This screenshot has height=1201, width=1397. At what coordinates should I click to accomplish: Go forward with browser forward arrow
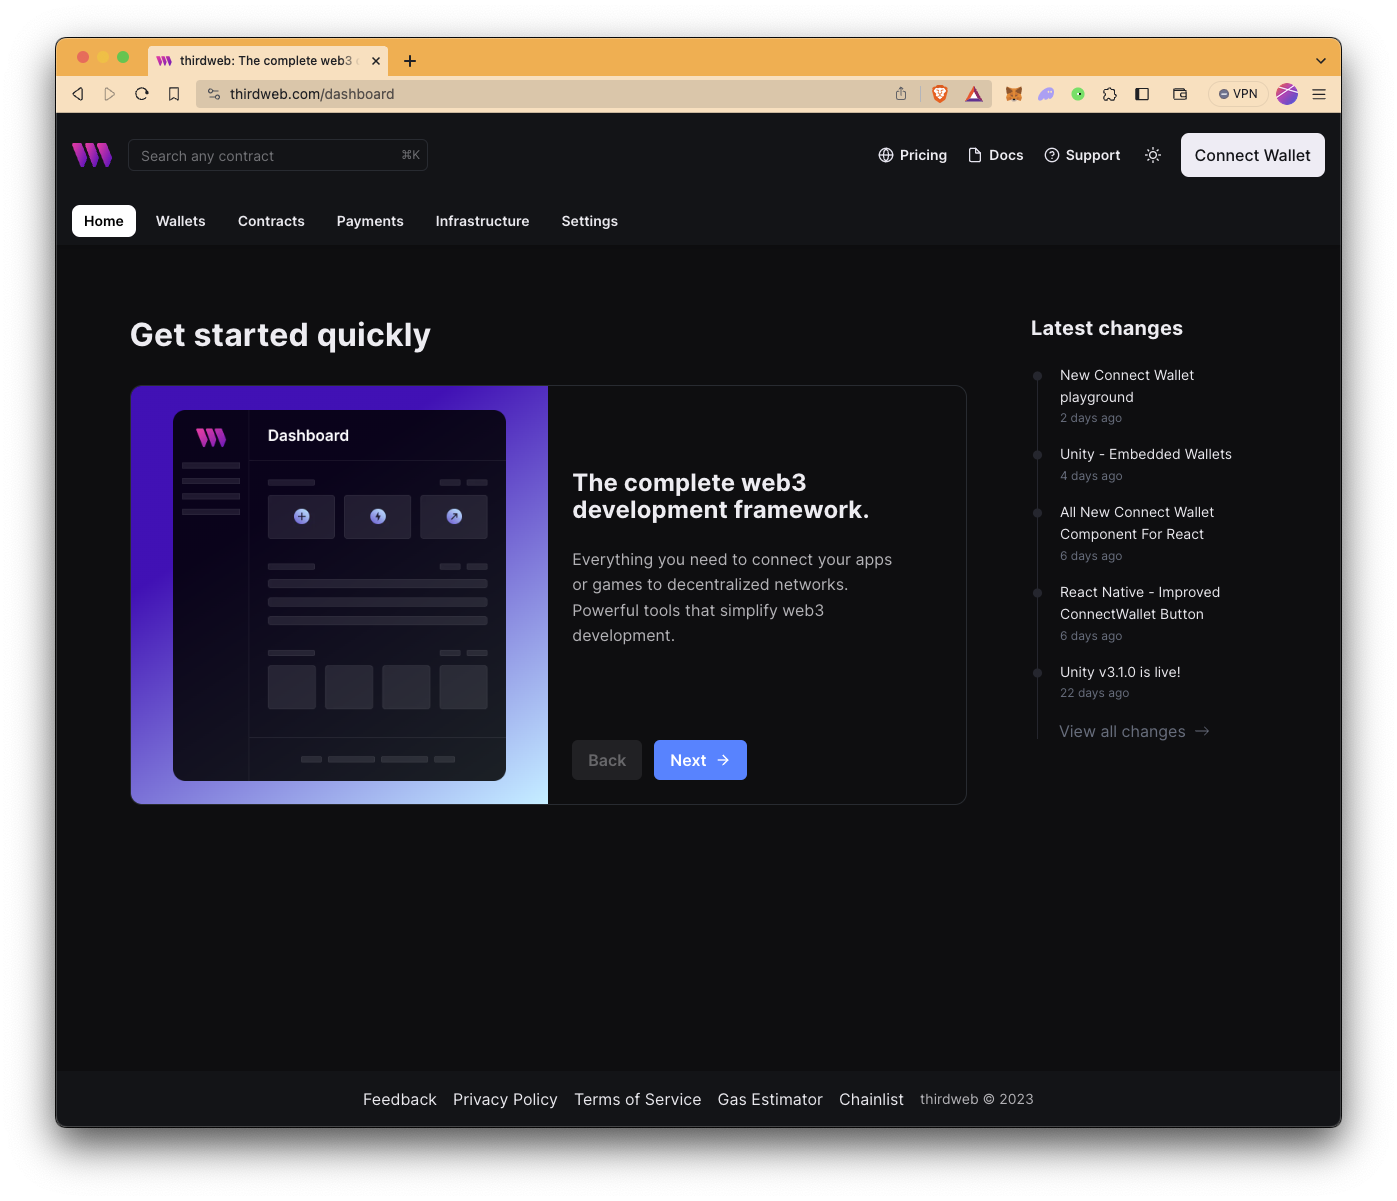pyautogui.click(x=110, y=94)
